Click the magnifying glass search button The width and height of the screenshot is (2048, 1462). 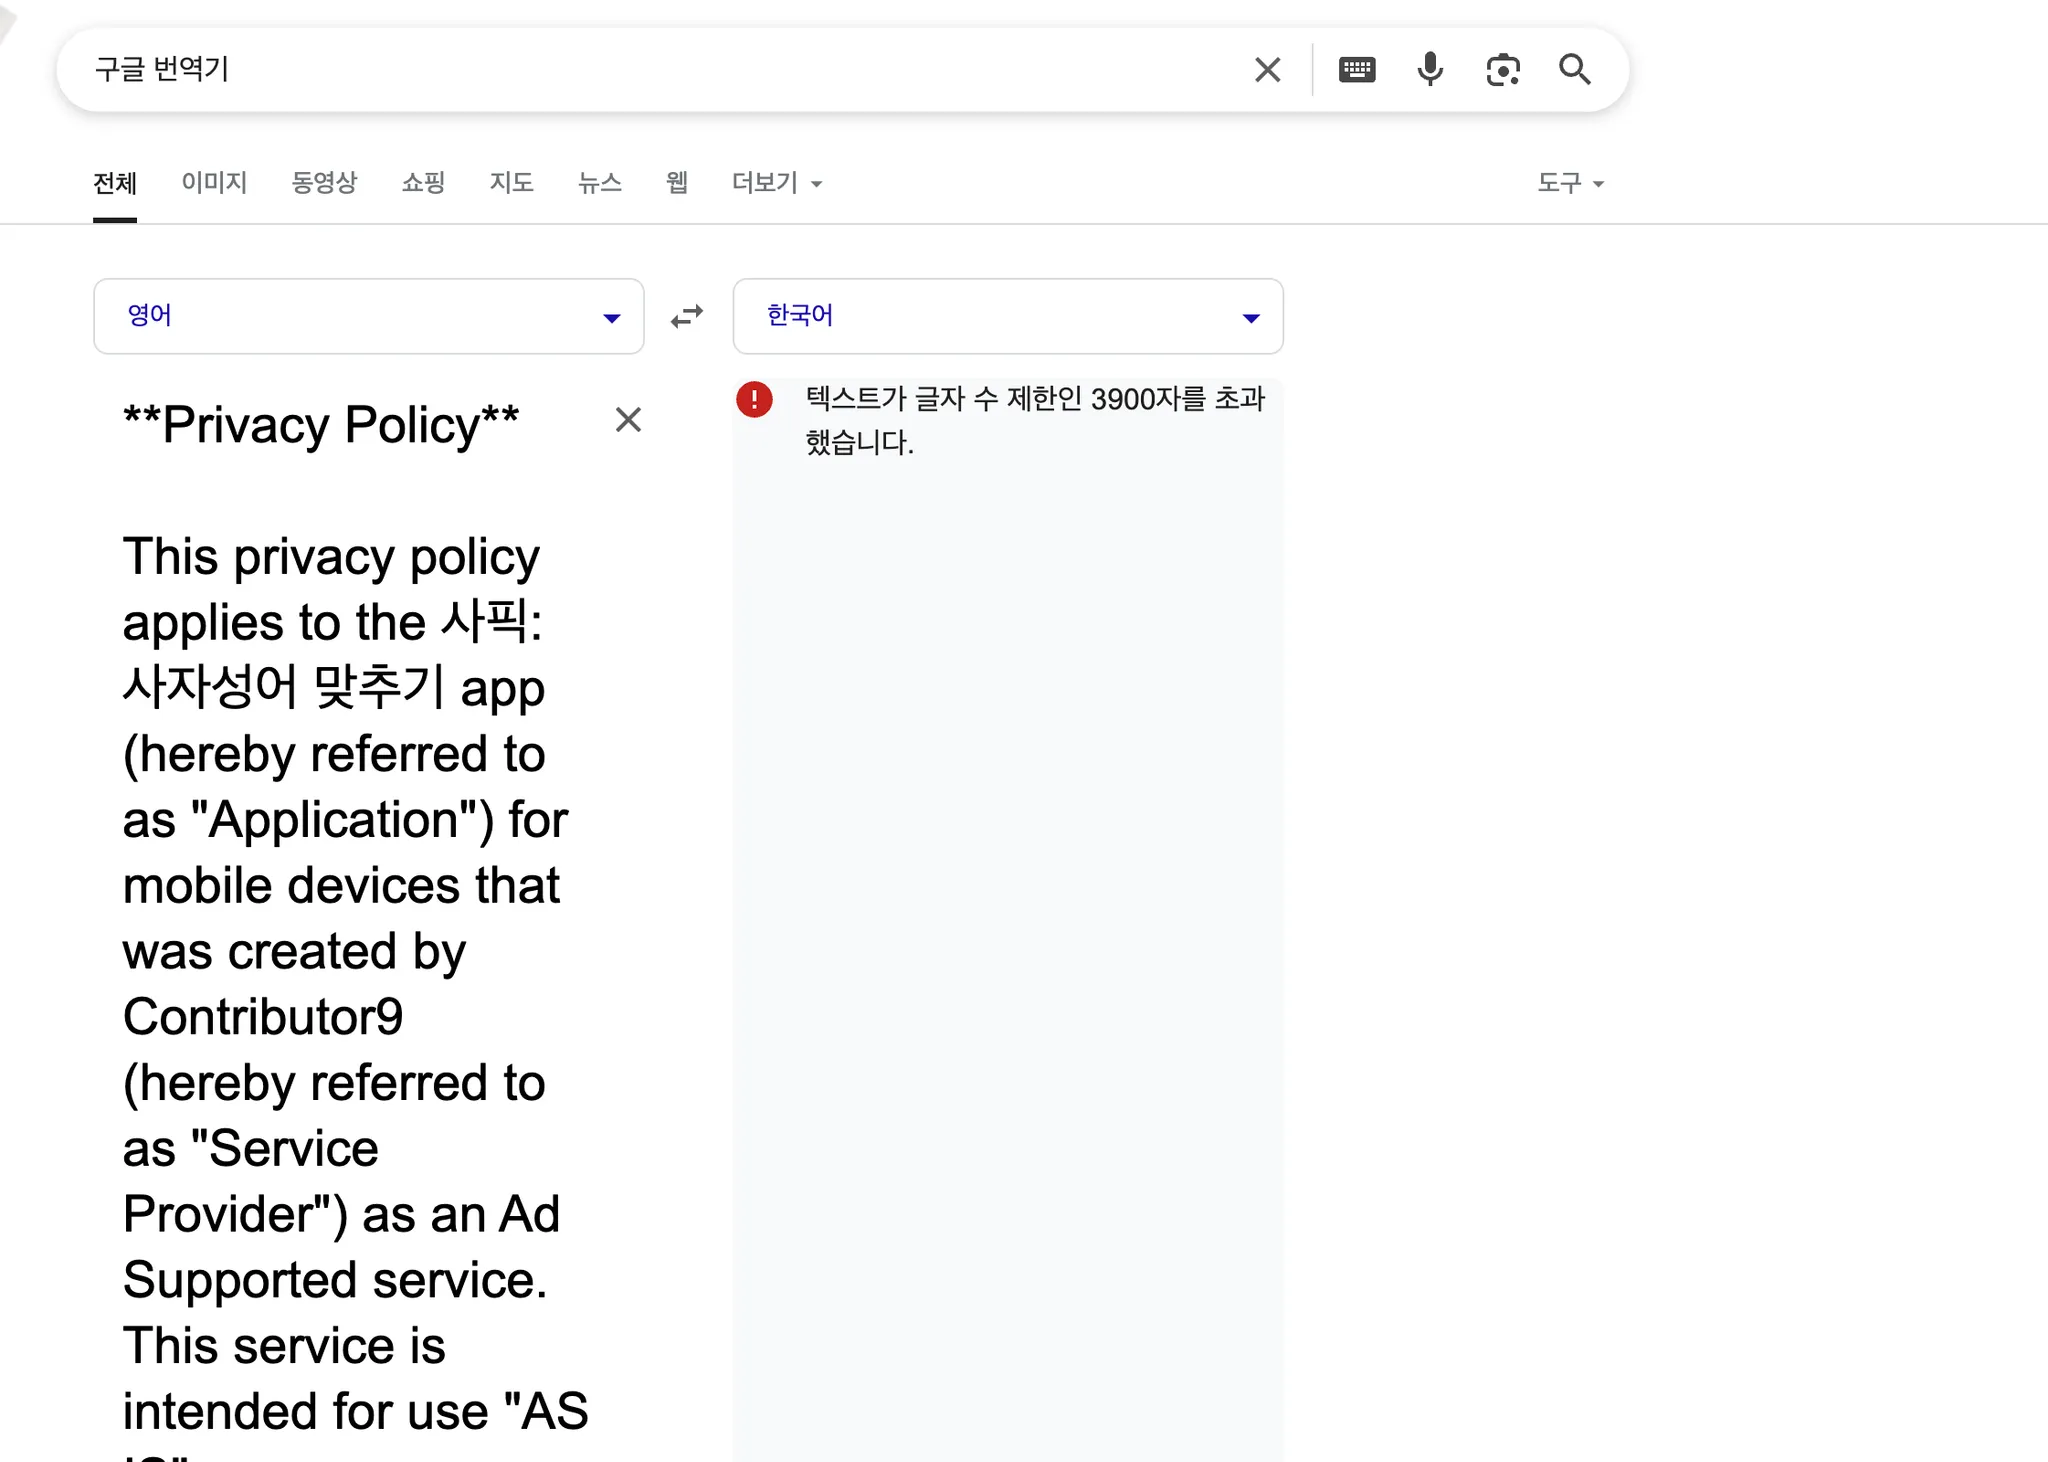[x=1574, y=70]
